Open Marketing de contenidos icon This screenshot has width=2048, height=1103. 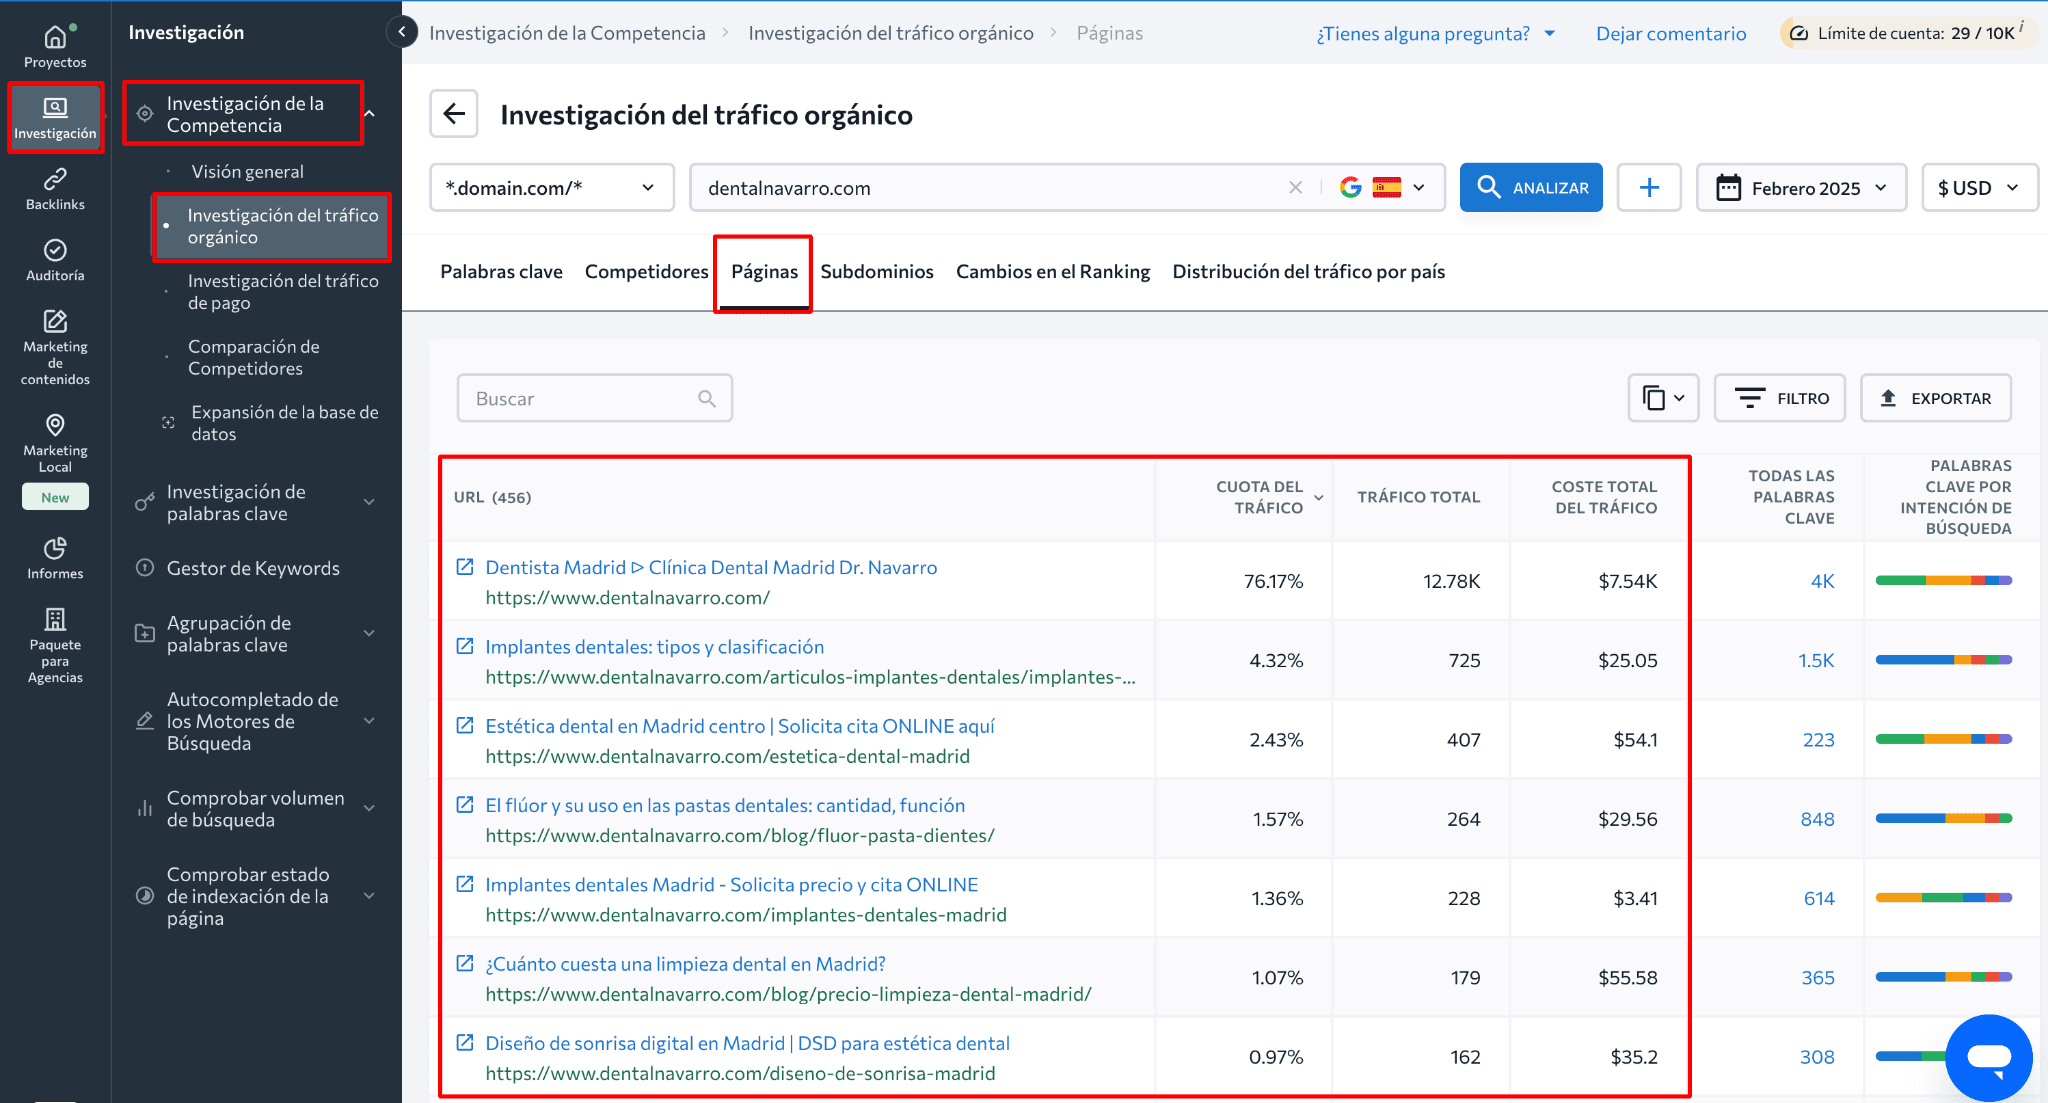(55, 347)
